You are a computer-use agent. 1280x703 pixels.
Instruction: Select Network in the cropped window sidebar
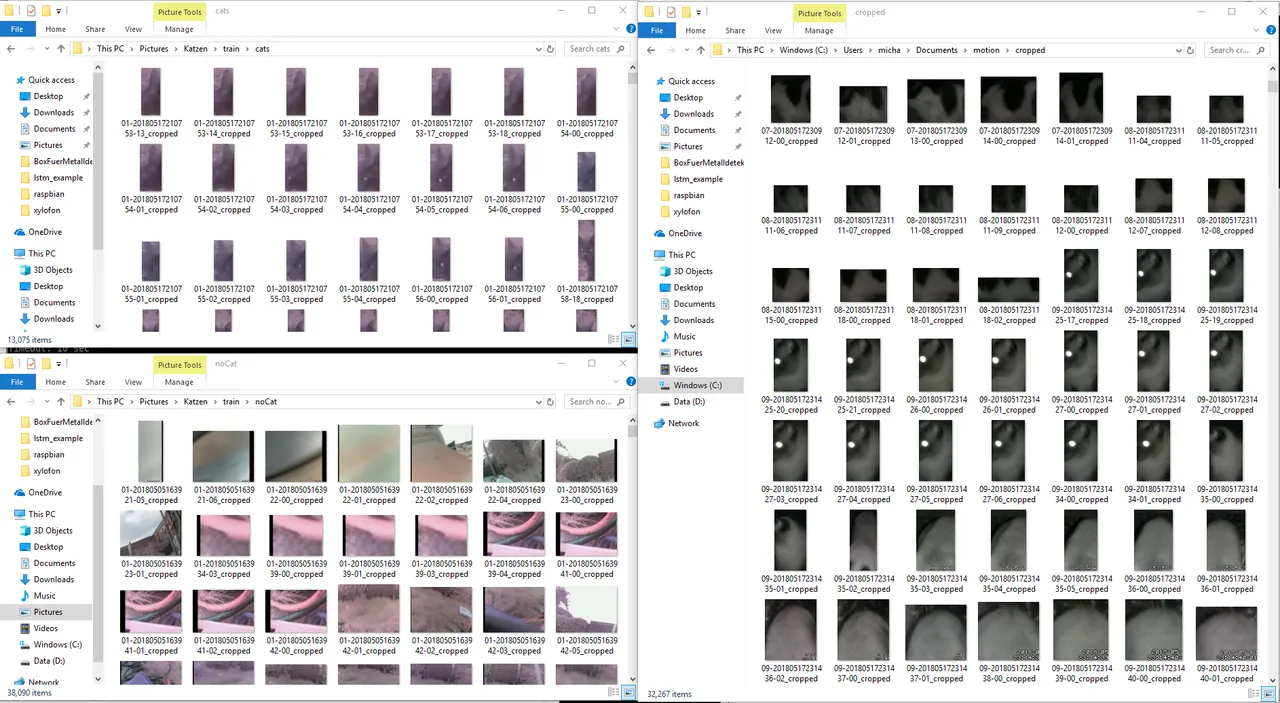point(684,423)
